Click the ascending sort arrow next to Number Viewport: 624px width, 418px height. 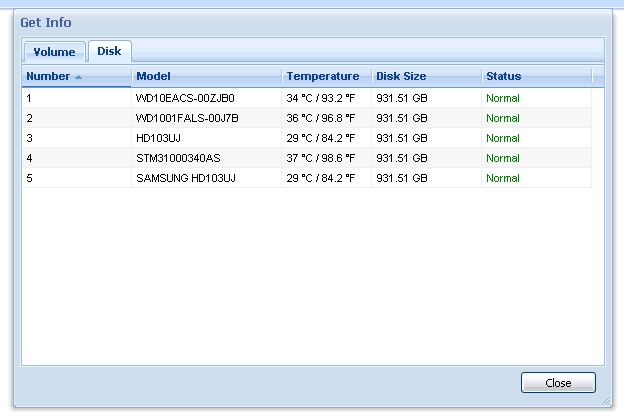point(78,77)
